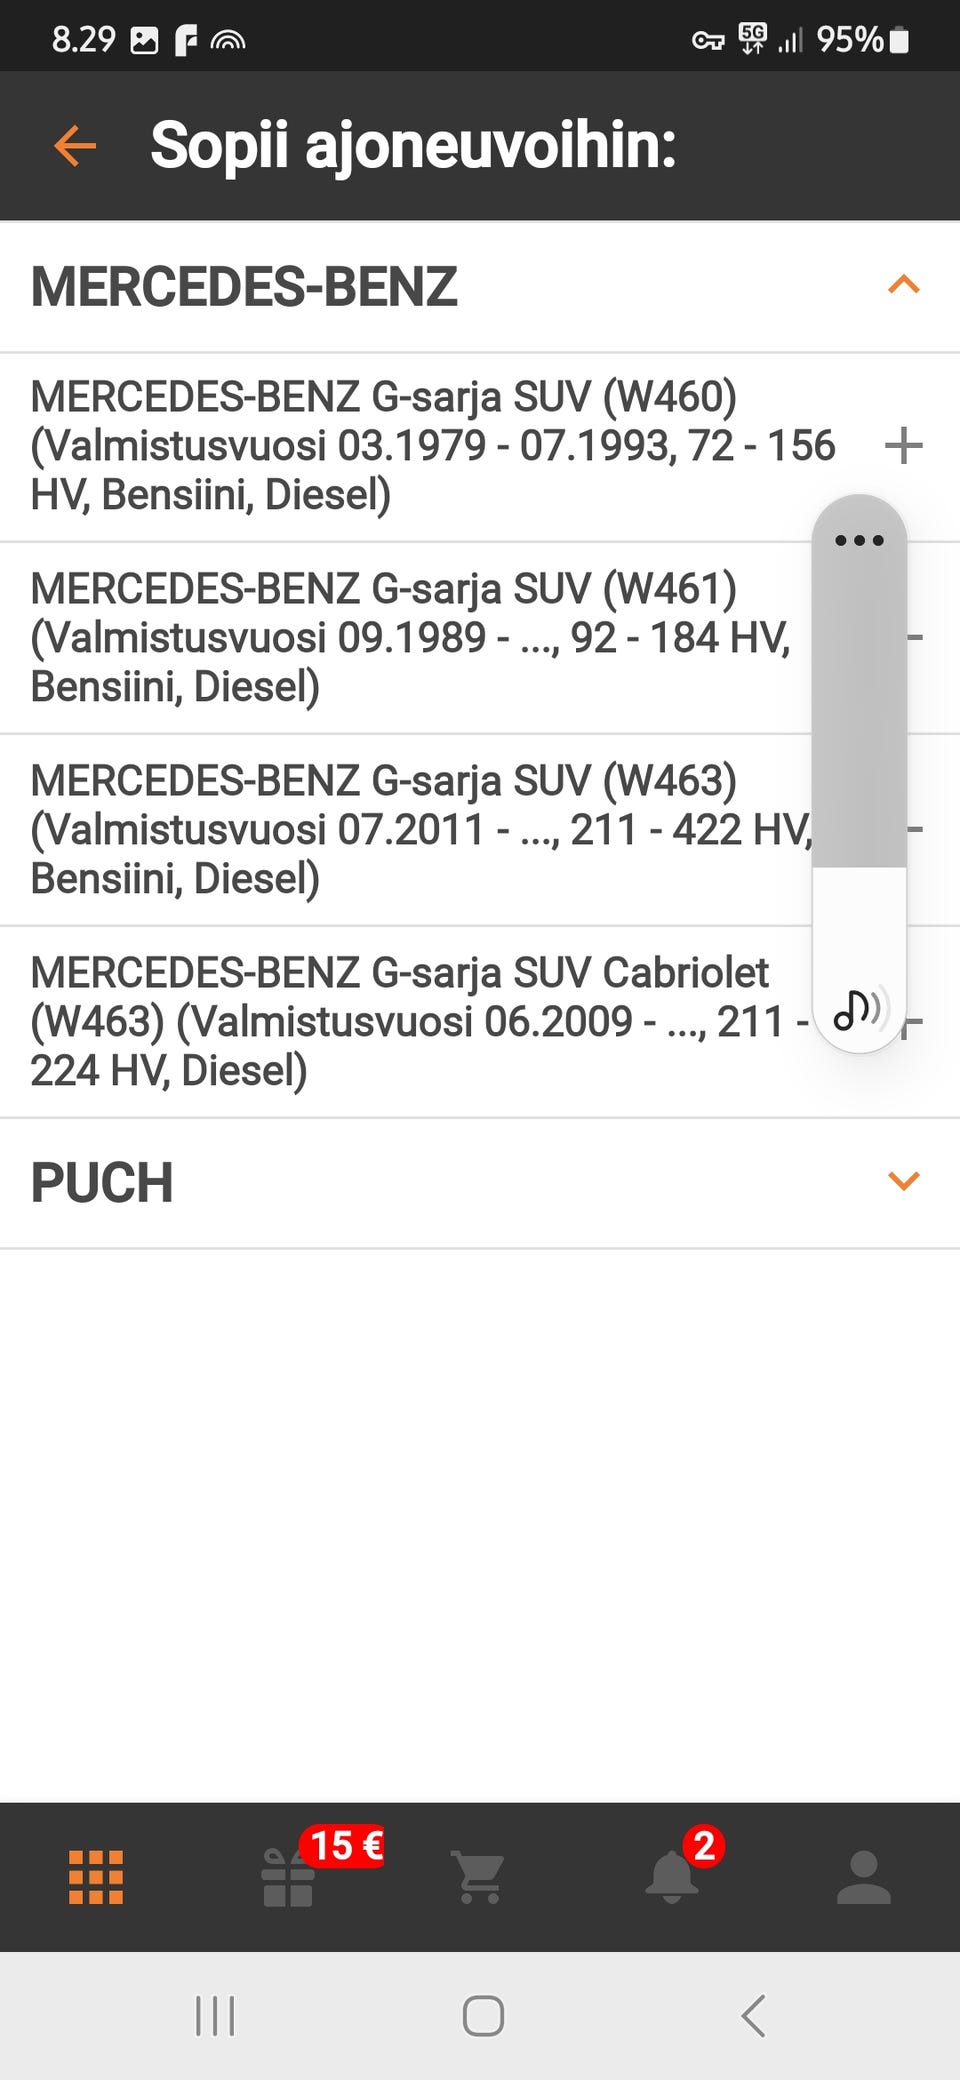Tap the PUCH brand heading
This screenshot has width=960, height=2080.
102,1183
